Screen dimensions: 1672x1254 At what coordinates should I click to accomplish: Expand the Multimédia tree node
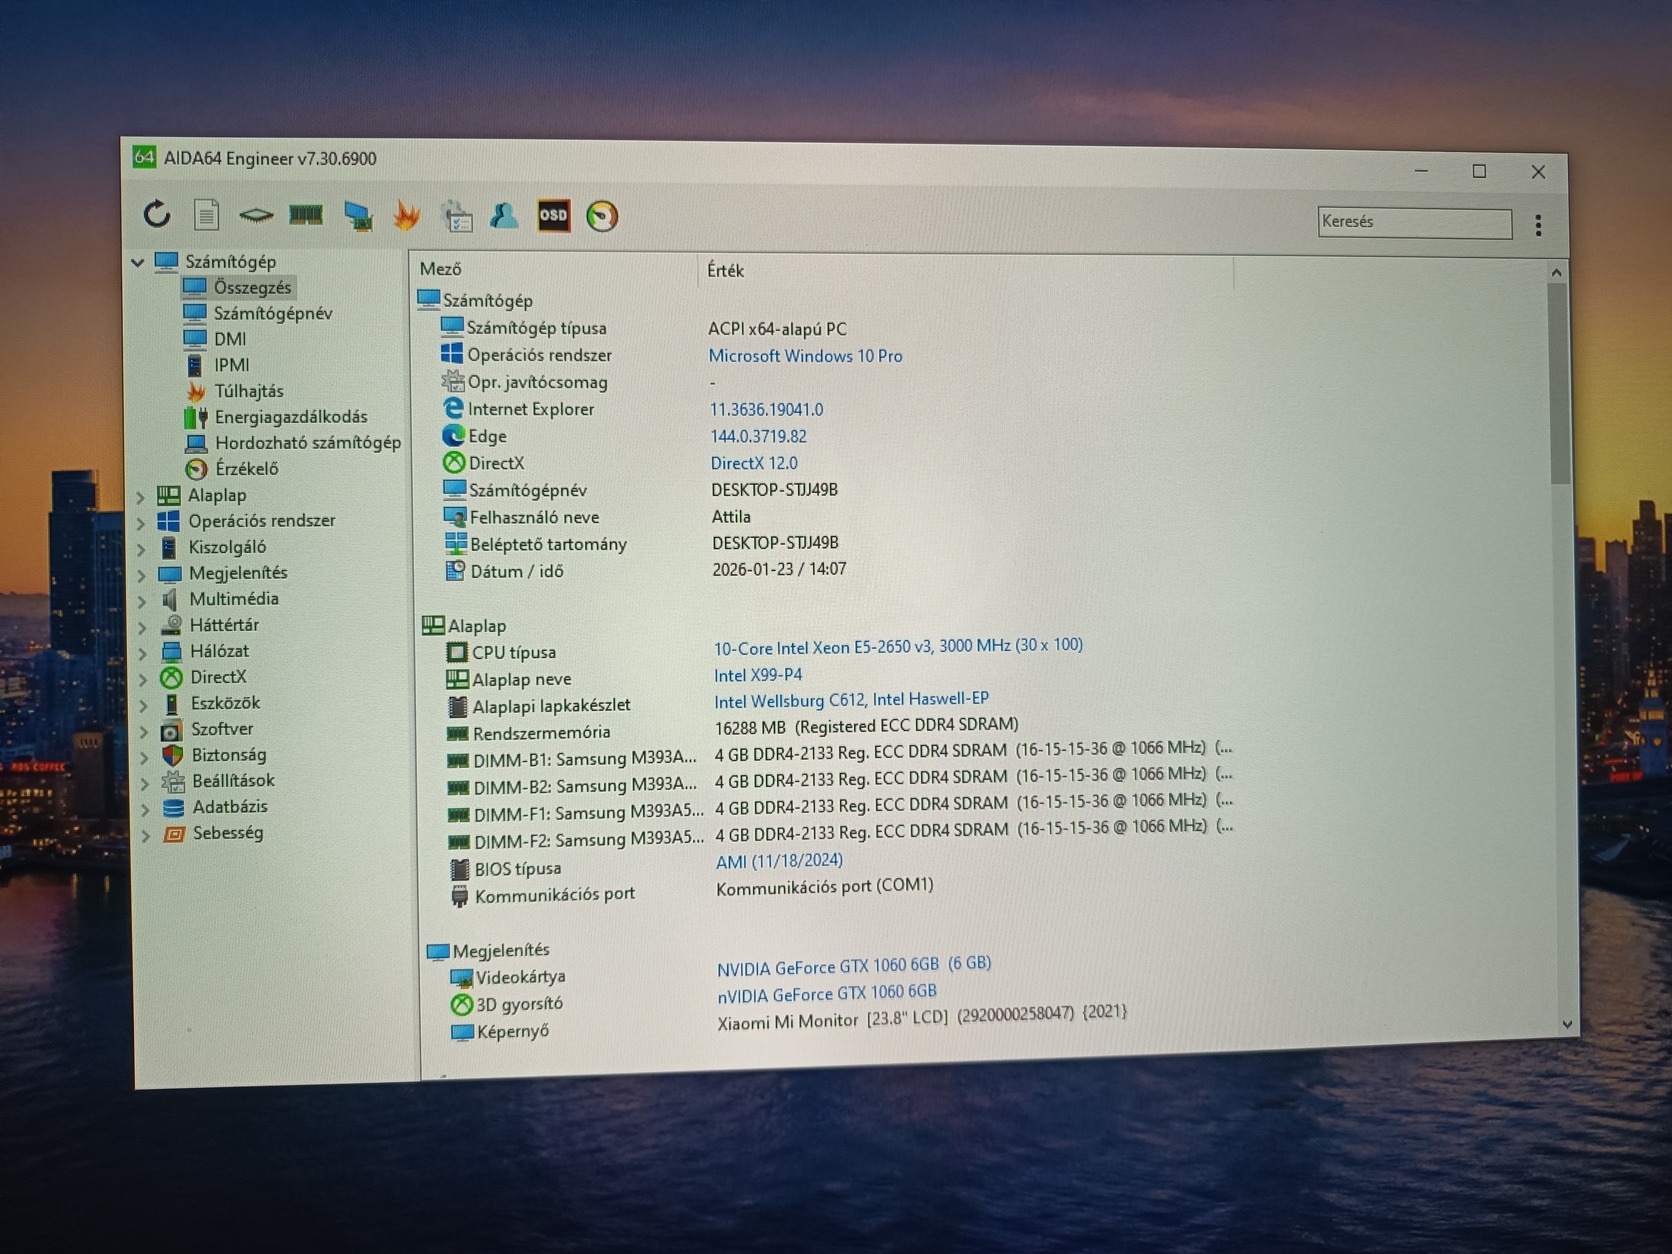[142, 600]
